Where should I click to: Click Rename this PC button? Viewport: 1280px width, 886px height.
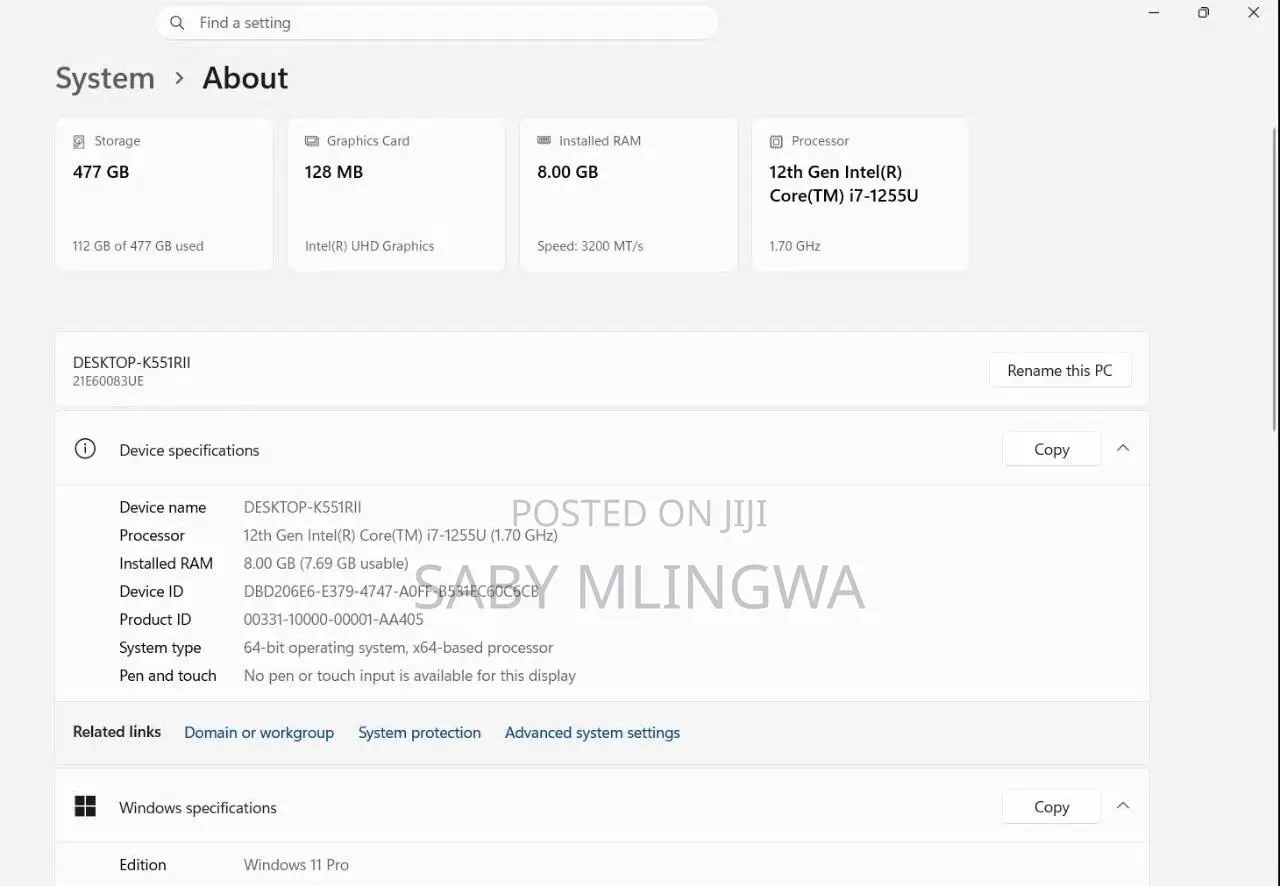pyautogui.click(x=1060, y=370)
